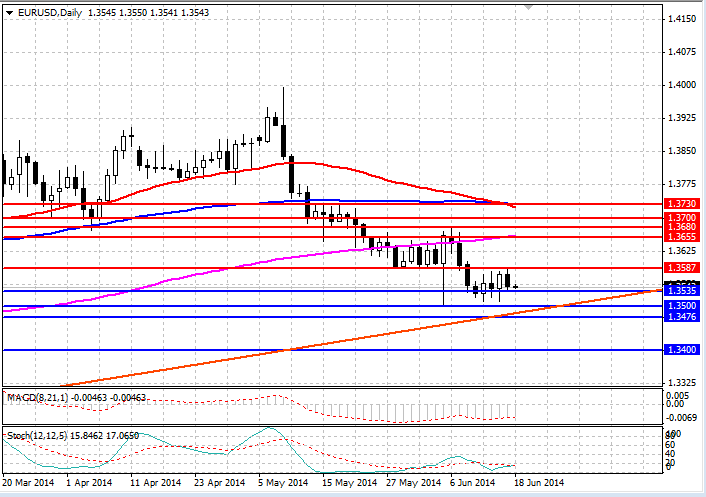This screenshot has height=497, width=706.
Task: Click the low price value 1.3541
Action: (164, 13)
